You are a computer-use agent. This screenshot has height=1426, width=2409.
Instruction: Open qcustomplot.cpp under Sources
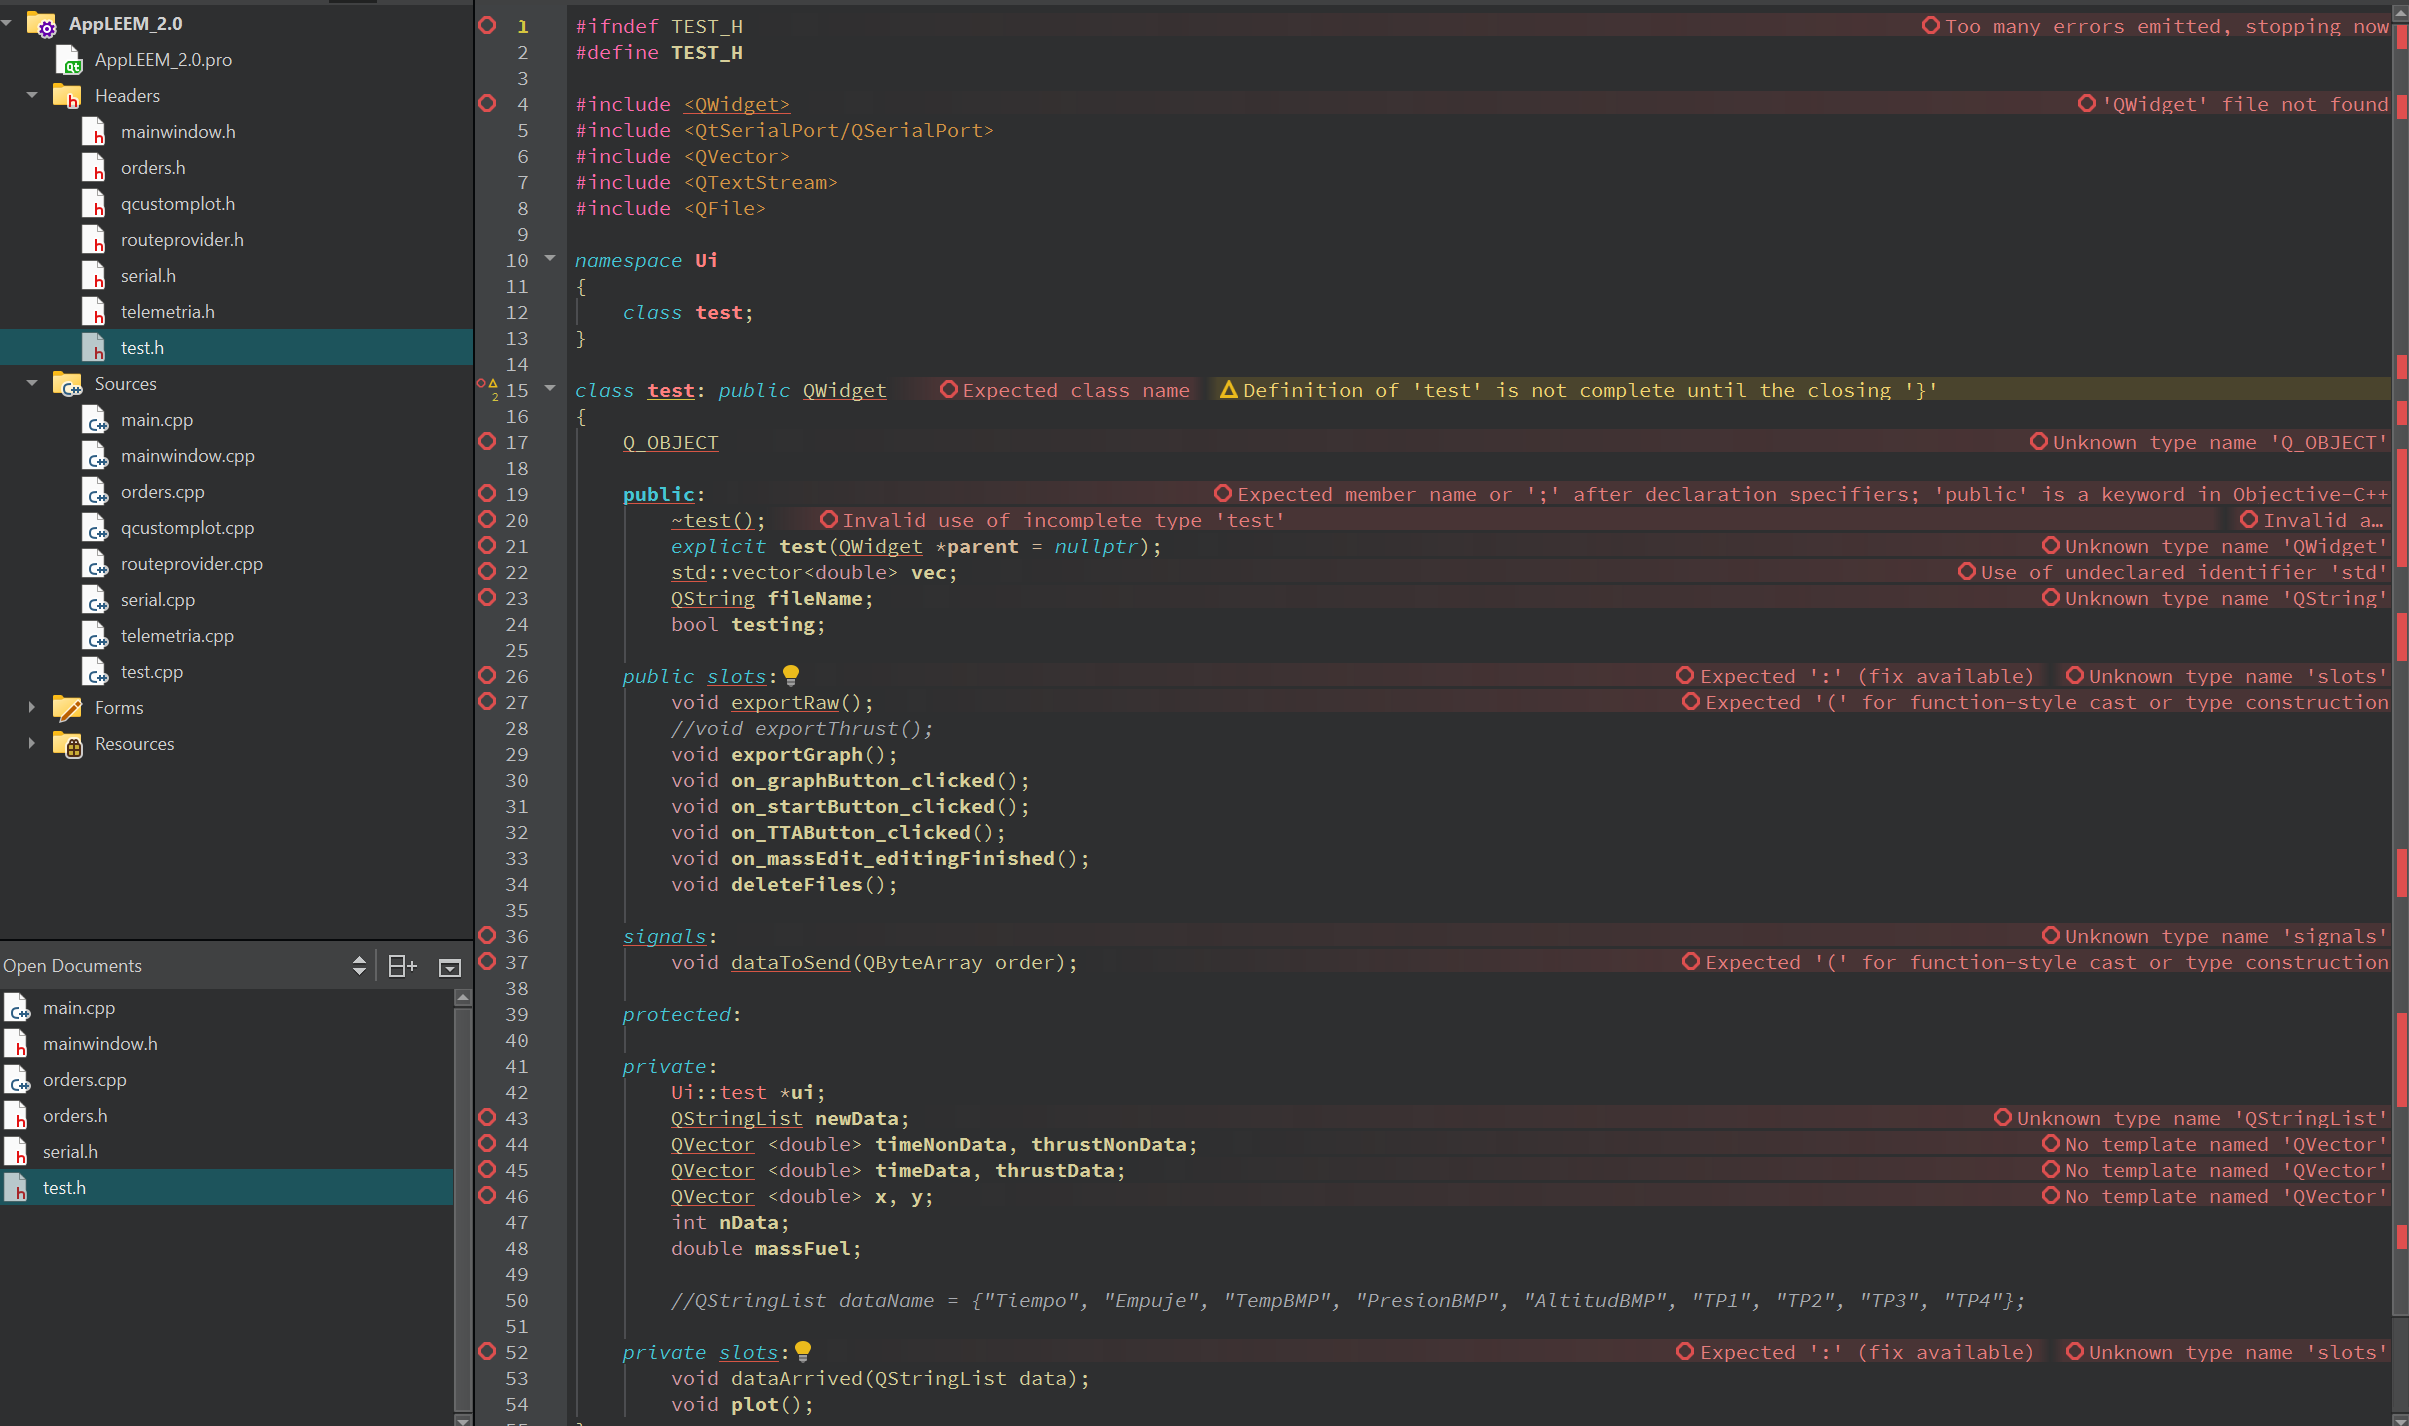click(x=188, y=528)
